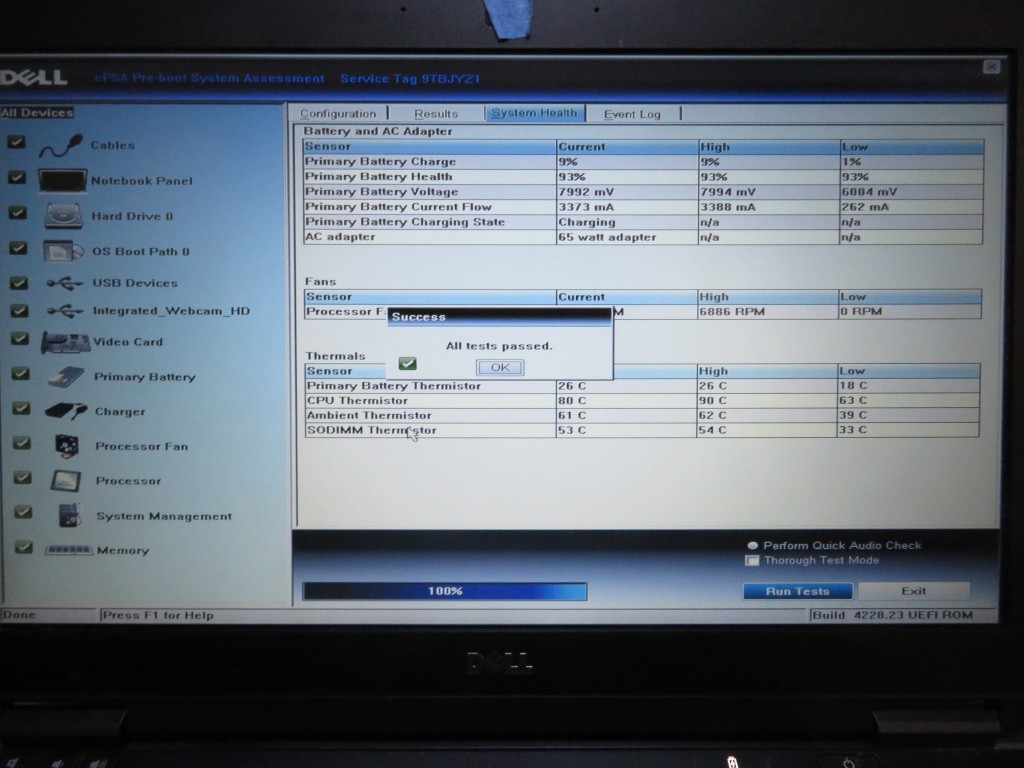The width and height of the screenshot is (1024, 768).
Task: Click the Exit button
Action: point(914,591)
